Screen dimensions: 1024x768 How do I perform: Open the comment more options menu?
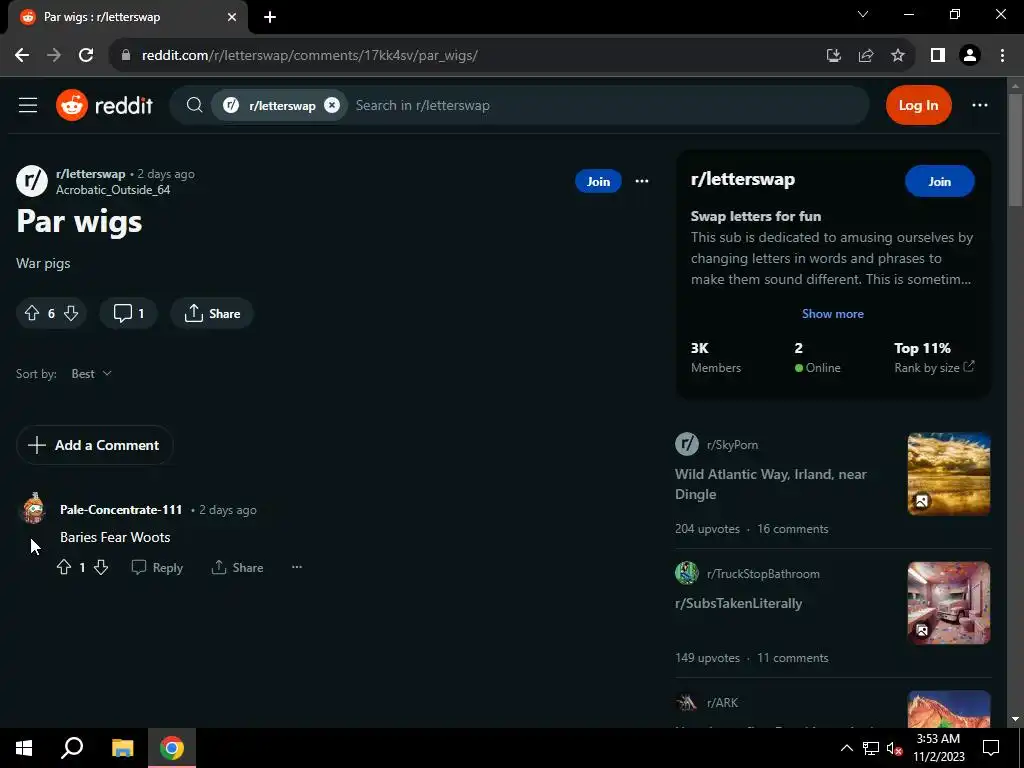tap(296, 567)
